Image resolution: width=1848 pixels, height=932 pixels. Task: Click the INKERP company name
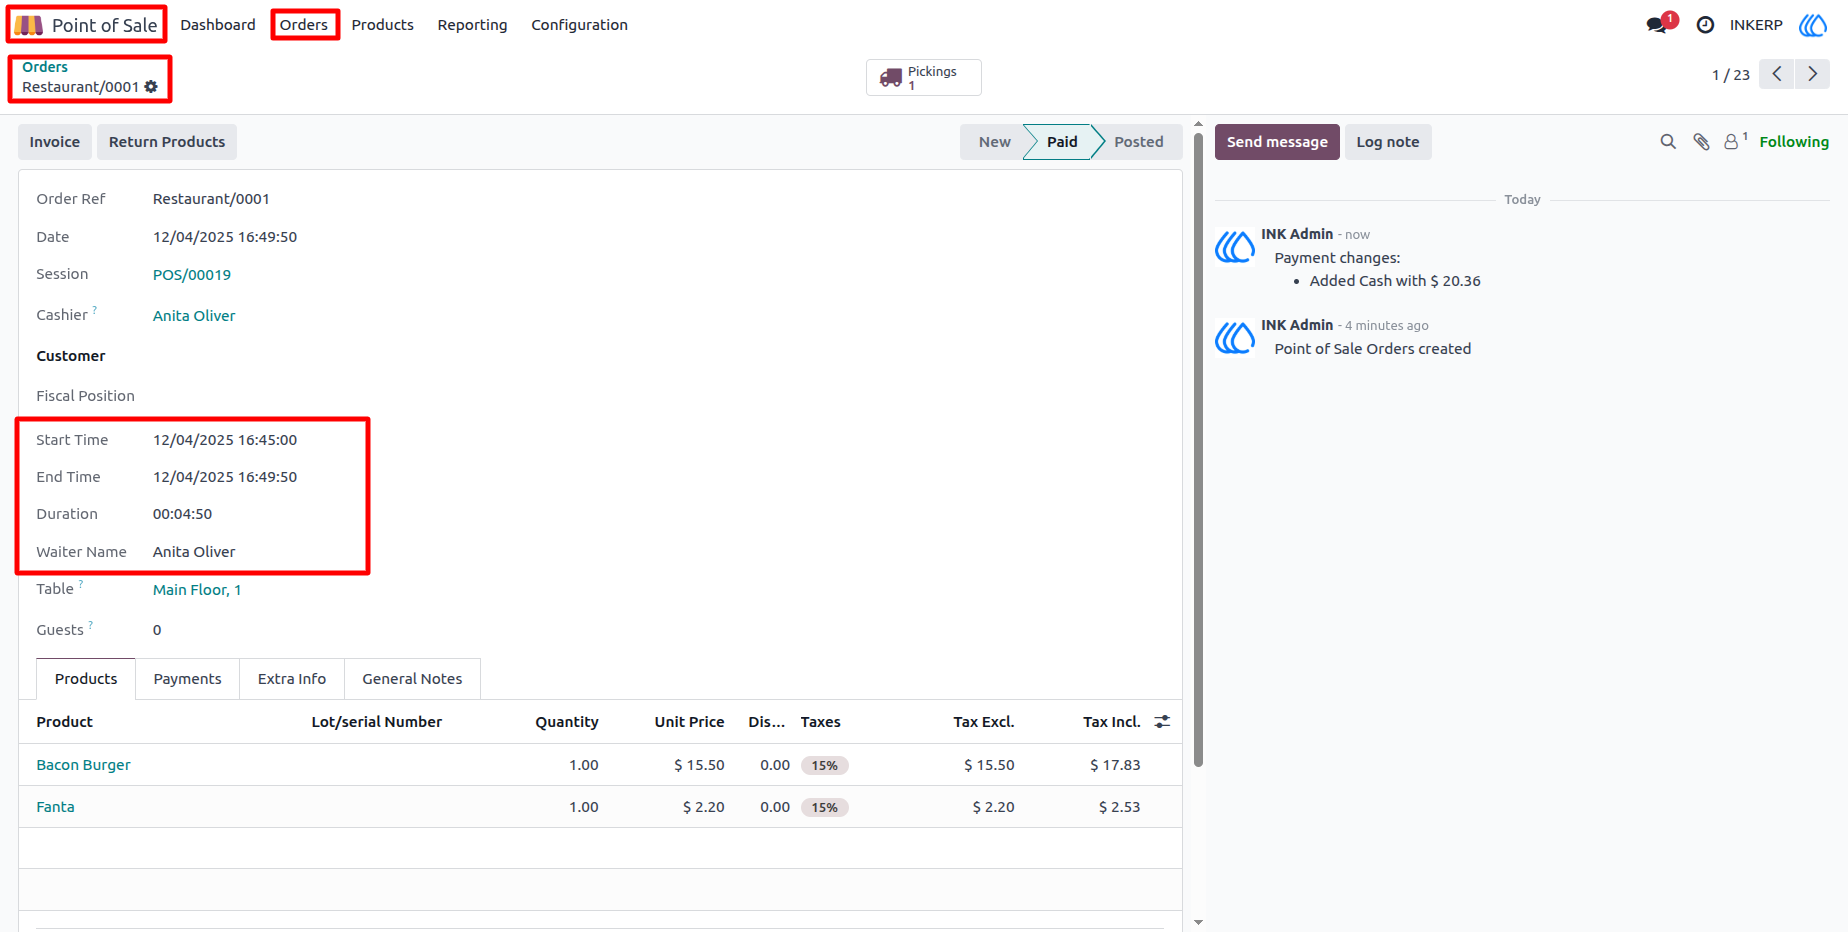(1756, 25)
